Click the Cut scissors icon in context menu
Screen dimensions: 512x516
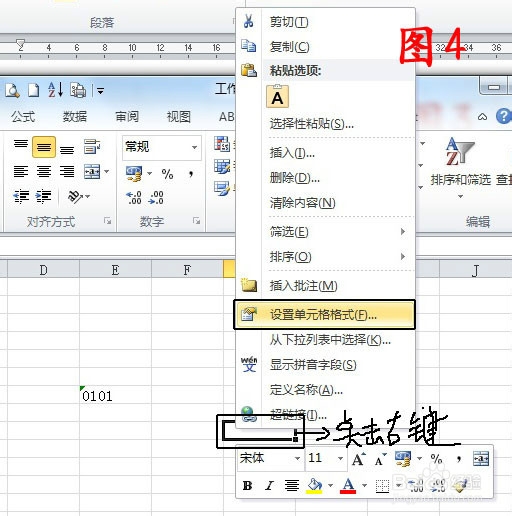click(248, 21)
